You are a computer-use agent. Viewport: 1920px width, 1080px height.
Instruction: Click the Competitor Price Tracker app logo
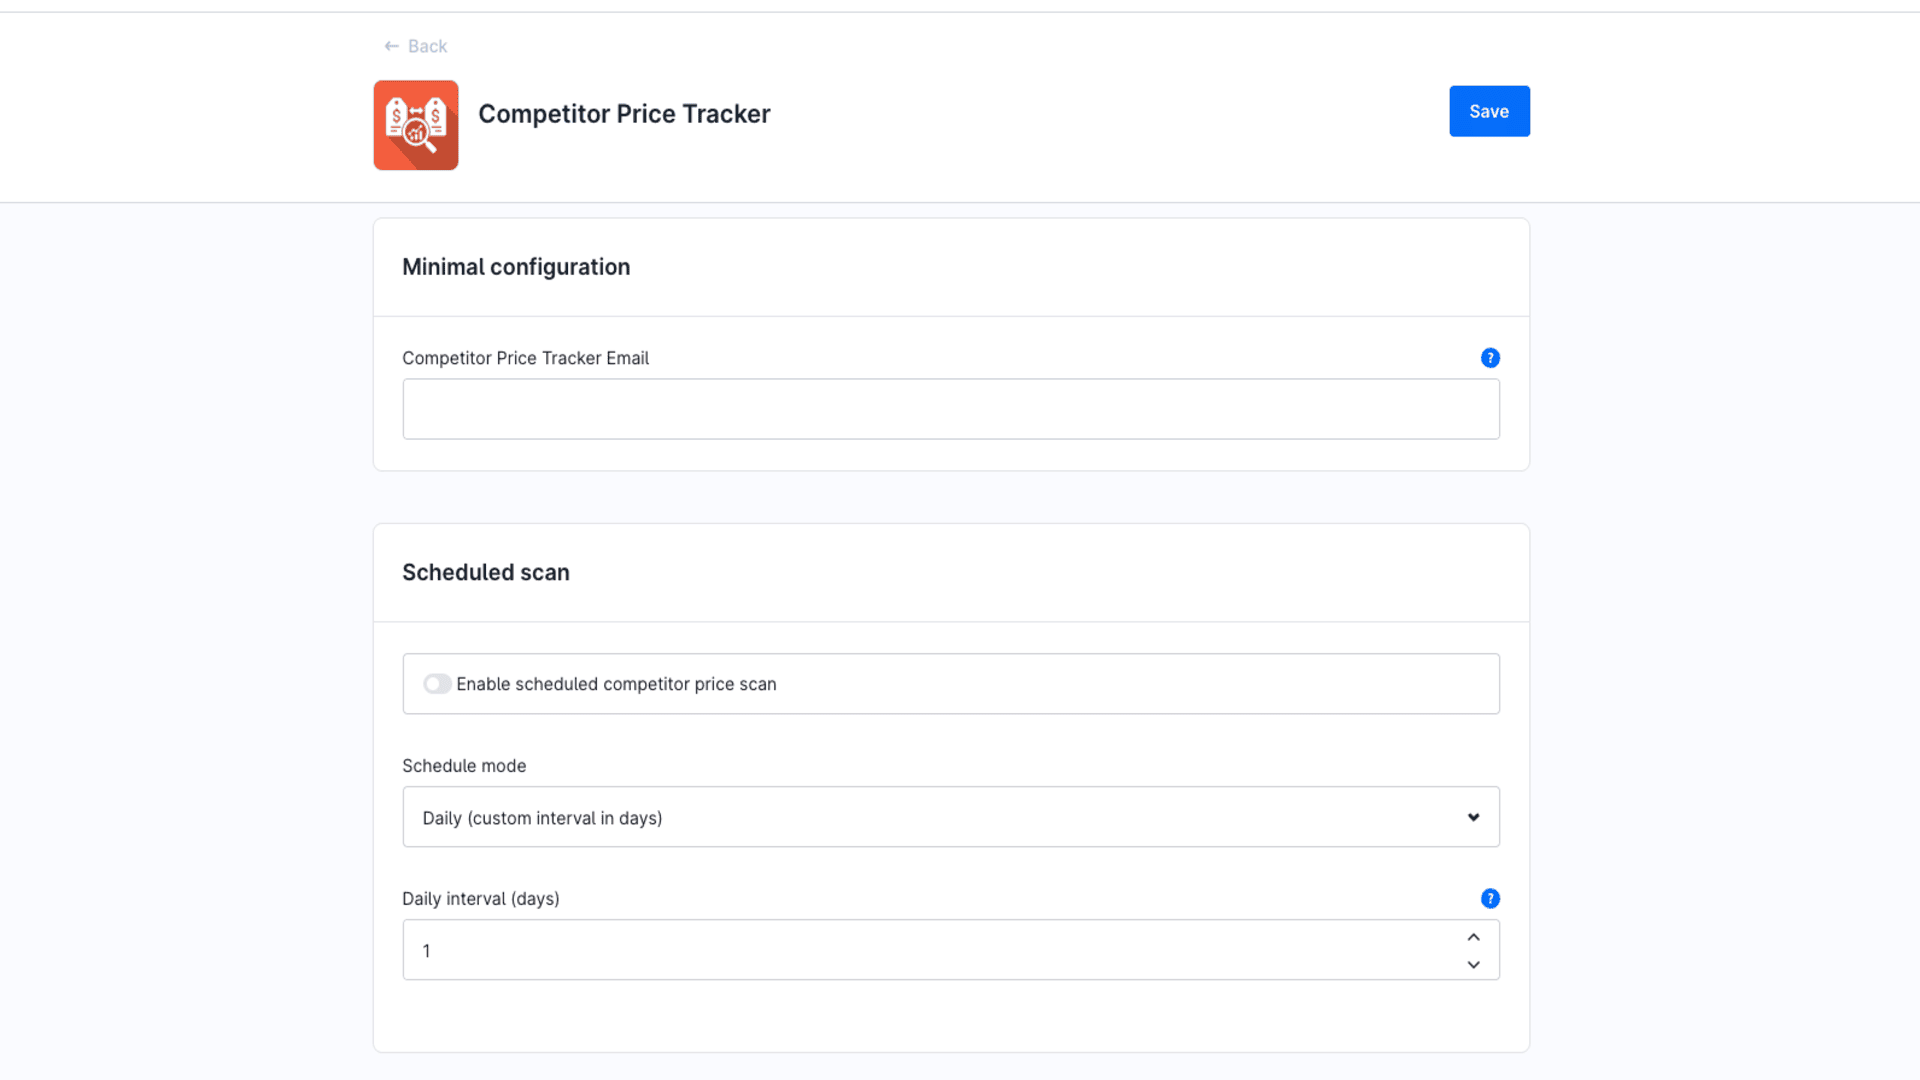click(416, 125)
